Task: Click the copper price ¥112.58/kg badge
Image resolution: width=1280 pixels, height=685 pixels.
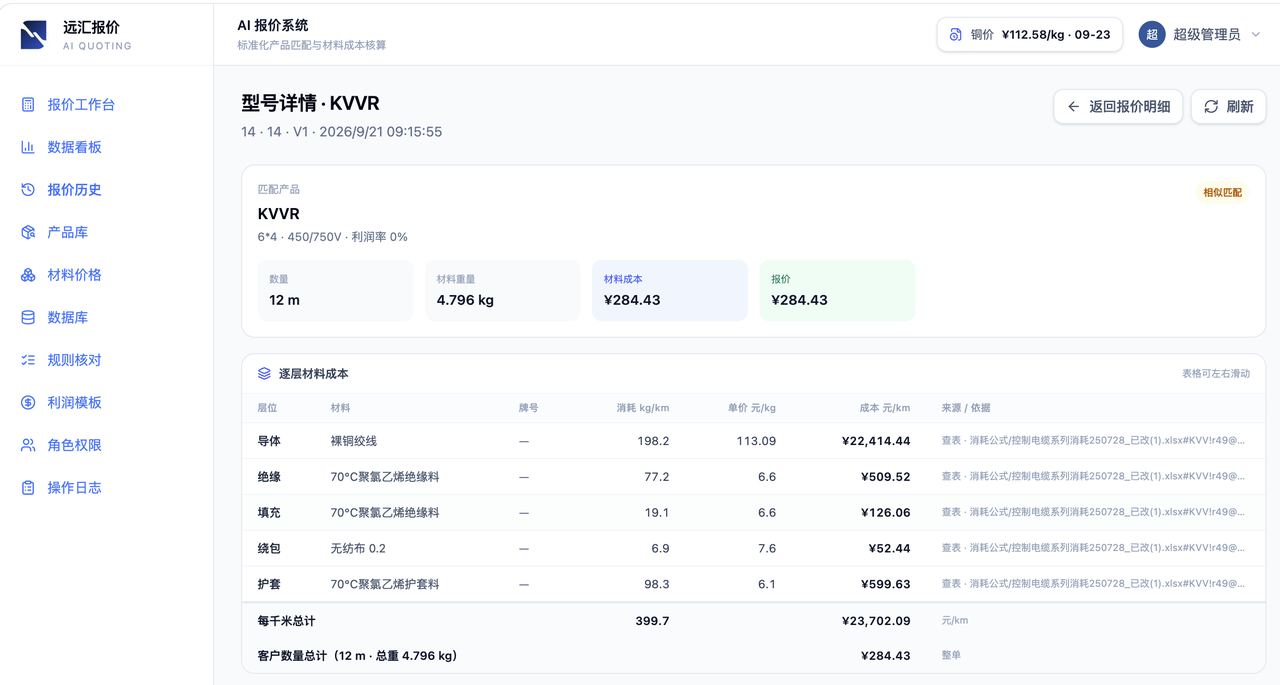Action: (x=1029, y=34)
